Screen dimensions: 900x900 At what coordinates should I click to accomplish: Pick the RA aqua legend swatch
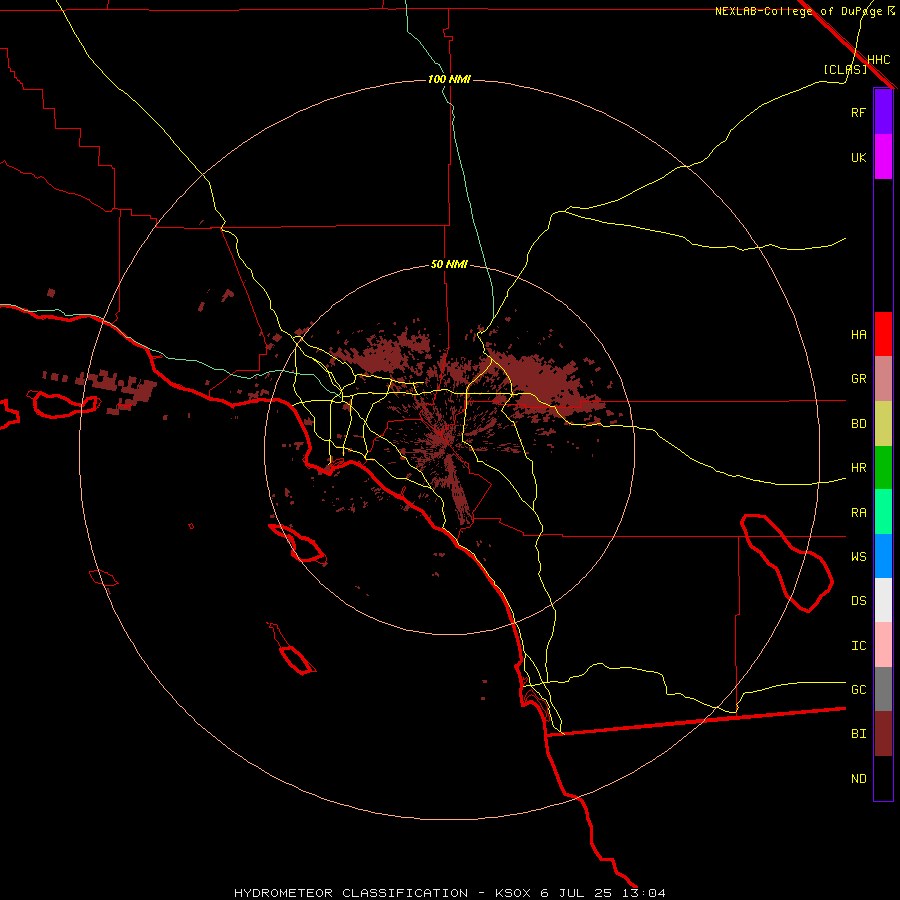tap(883, 512)
